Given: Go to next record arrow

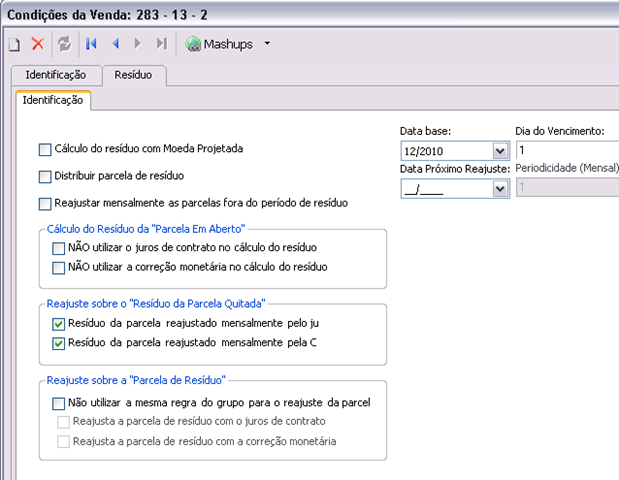Looking at the screenshot, I should tap(137, 43).
